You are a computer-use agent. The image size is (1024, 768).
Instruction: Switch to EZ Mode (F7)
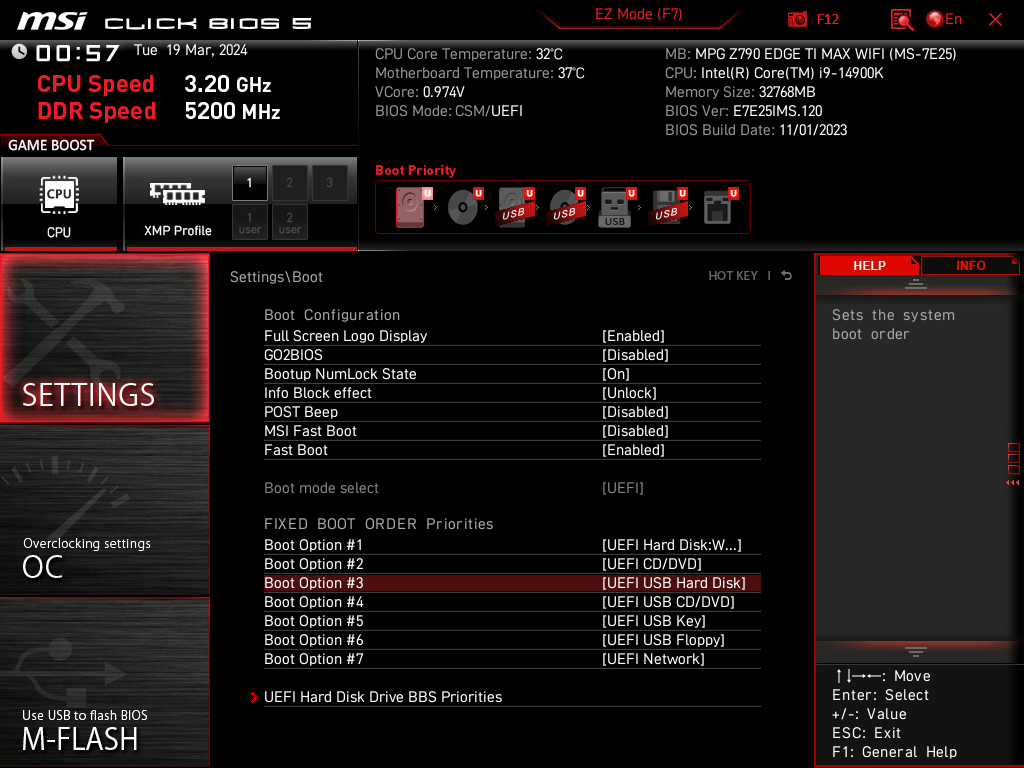[x=638, y=14]
